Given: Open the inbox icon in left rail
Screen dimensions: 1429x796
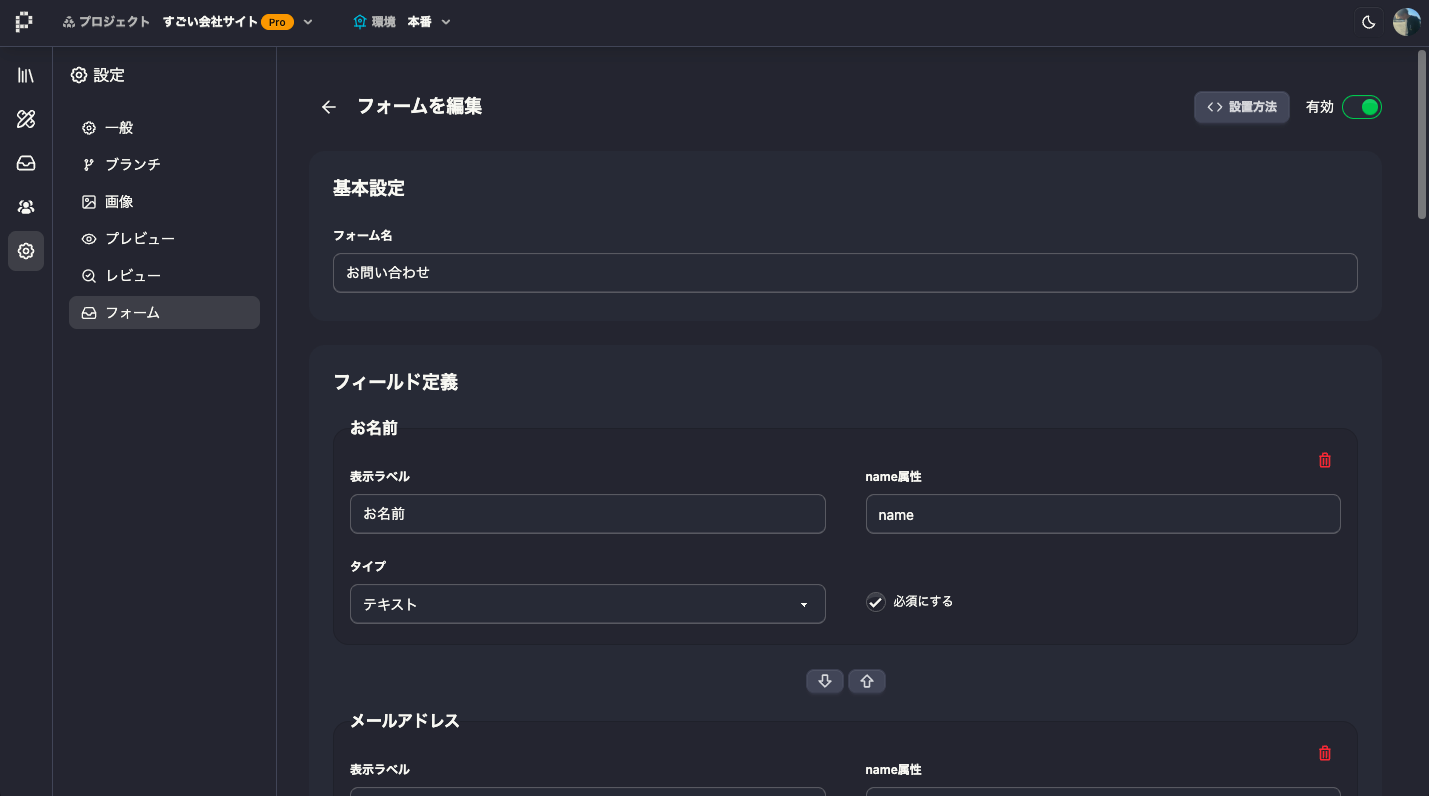Looking at the screenshot, I should click(x=26, y=163).
